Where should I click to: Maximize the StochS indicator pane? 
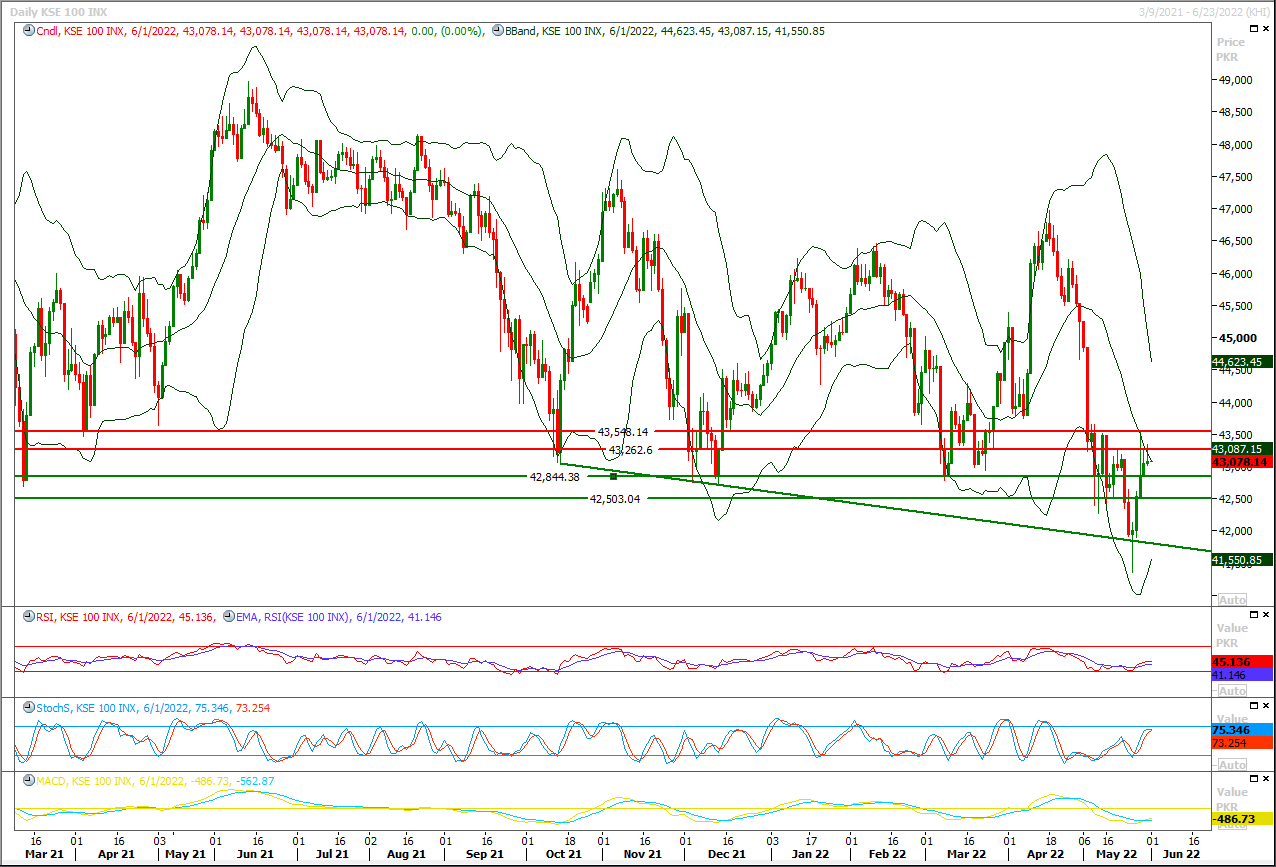1254,705
